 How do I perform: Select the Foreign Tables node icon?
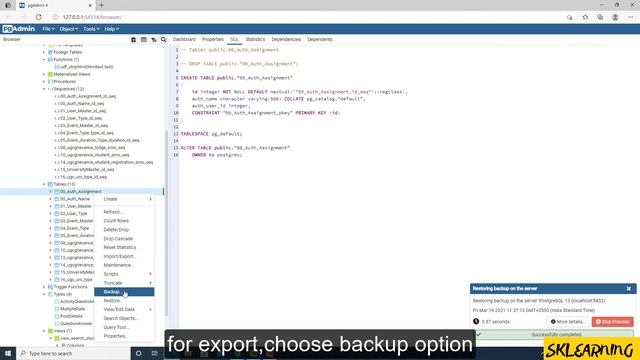(x=50, y=52)
